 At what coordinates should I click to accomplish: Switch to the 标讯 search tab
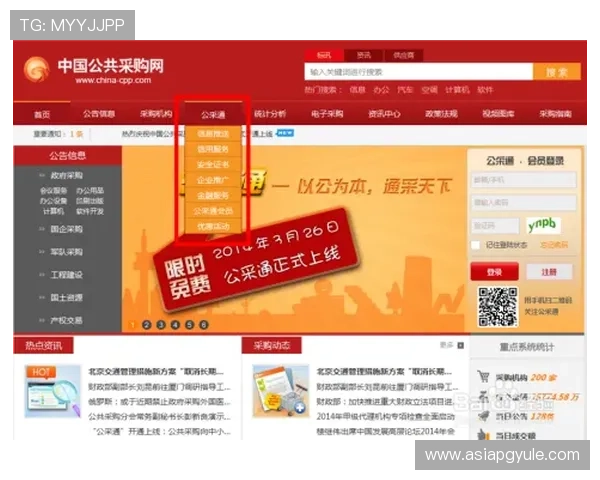(x=324, y=55)
